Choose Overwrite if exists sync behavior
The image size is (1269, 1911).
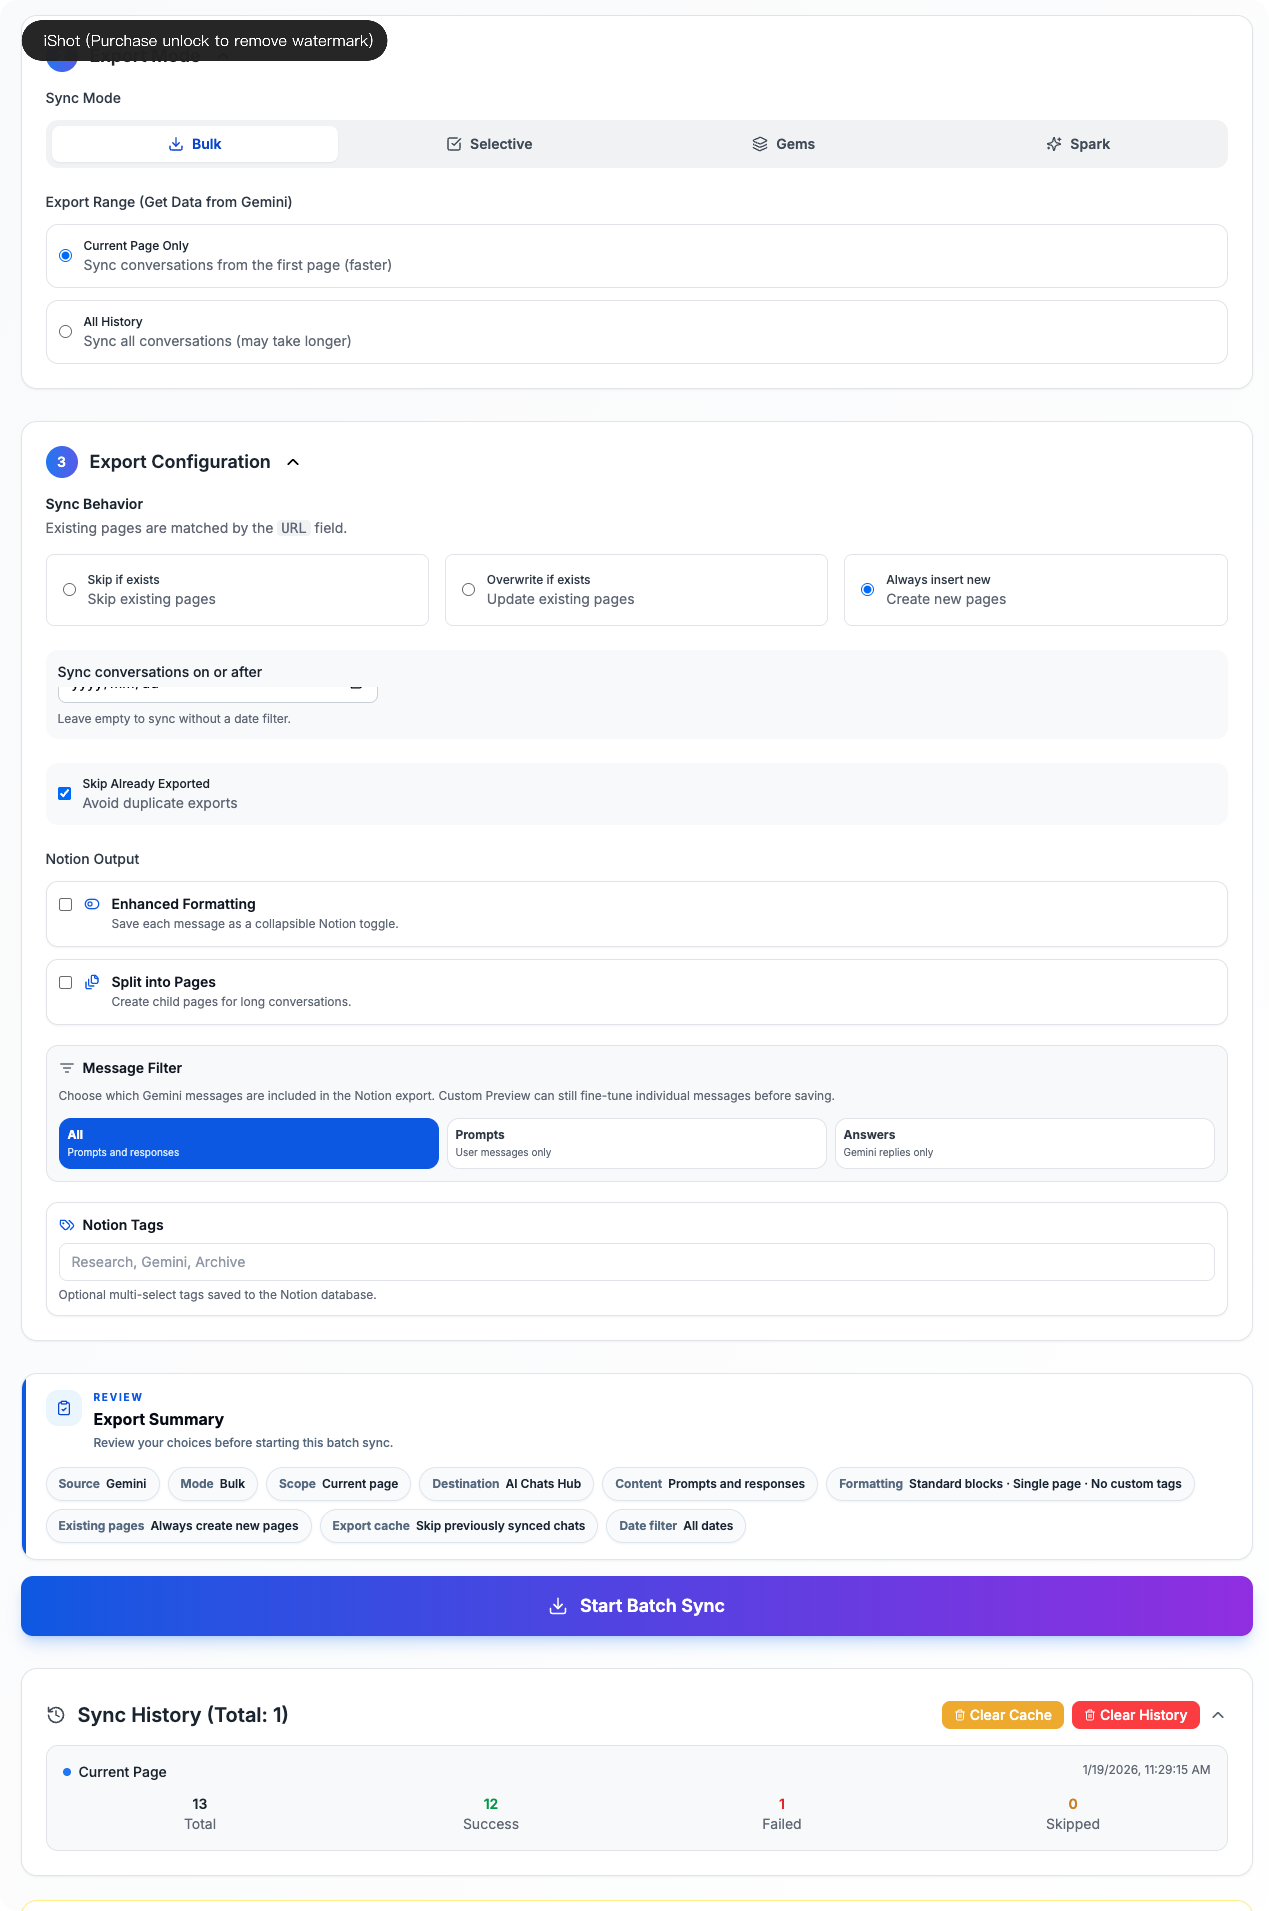click(x=469, y=590)
